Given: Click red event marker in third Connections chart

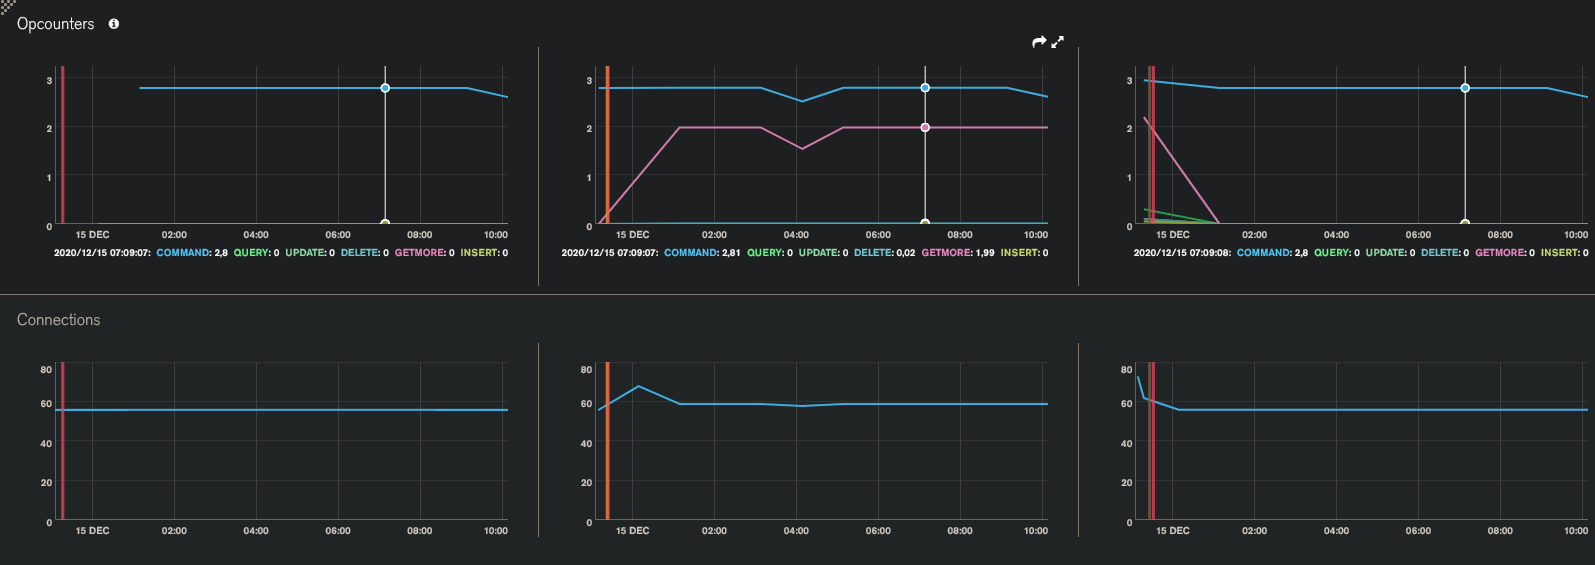Looking at the screenshot, I should pyautogui.click(x=1151, y=441).
